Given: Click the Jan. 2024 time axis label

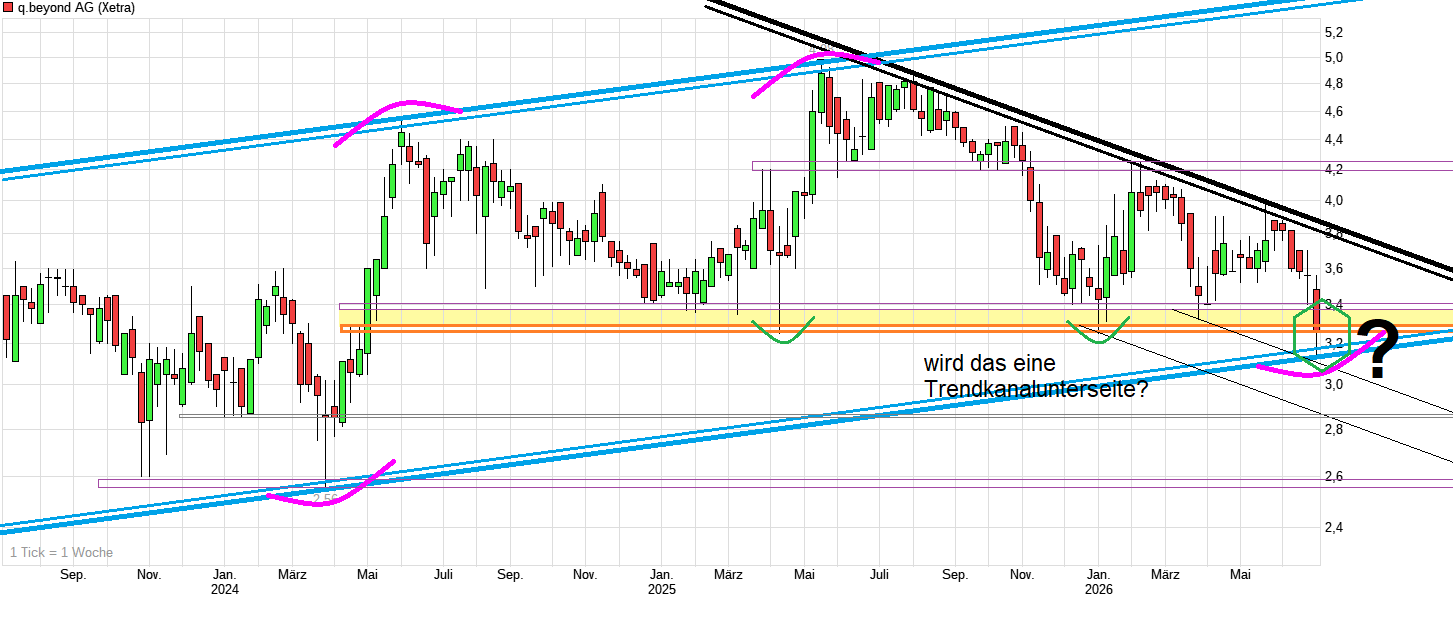Looking at the screenshot, I should click(224, 582).
